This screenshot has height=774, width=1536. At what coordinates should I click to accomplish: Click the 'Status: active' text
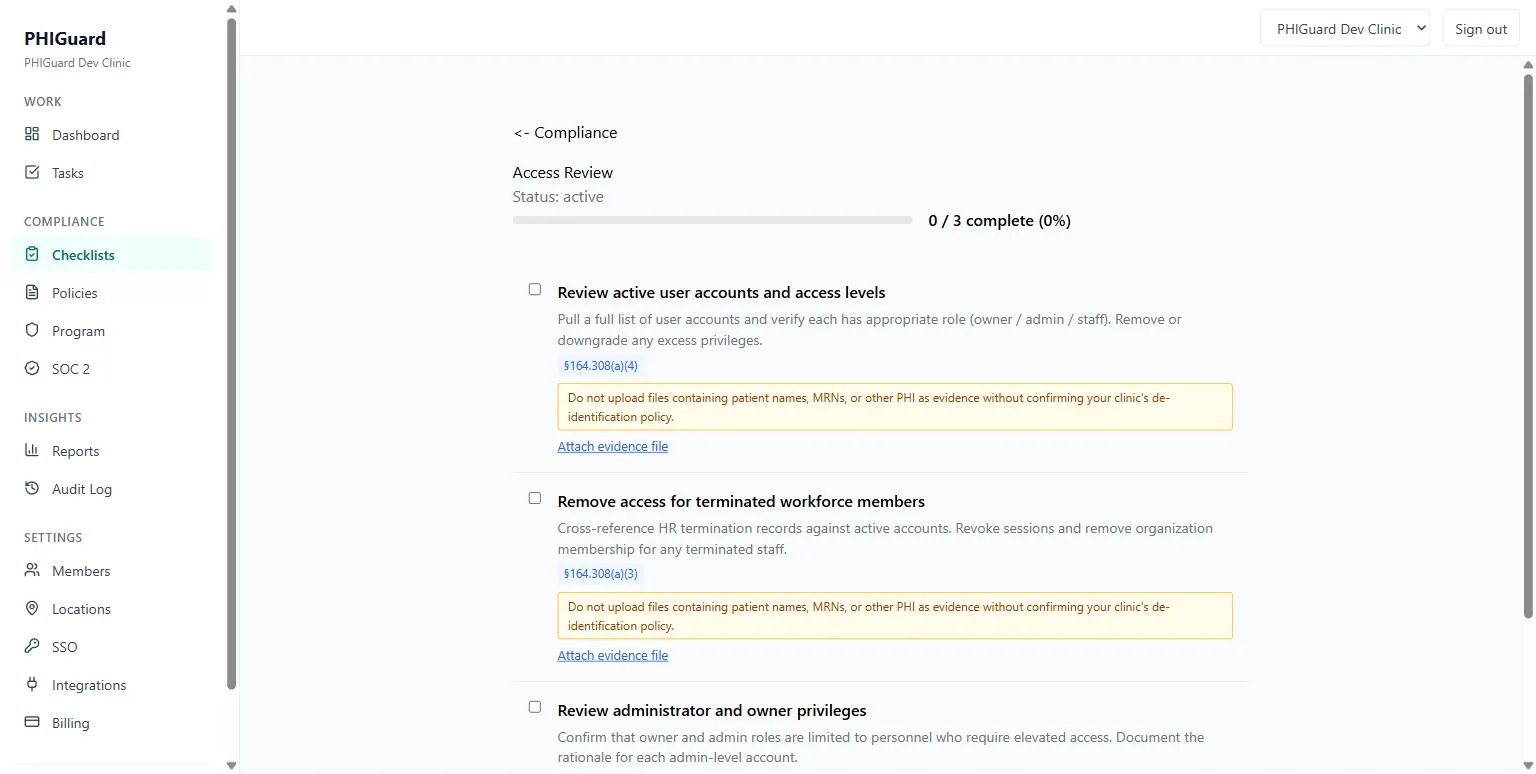pos(558,197)
